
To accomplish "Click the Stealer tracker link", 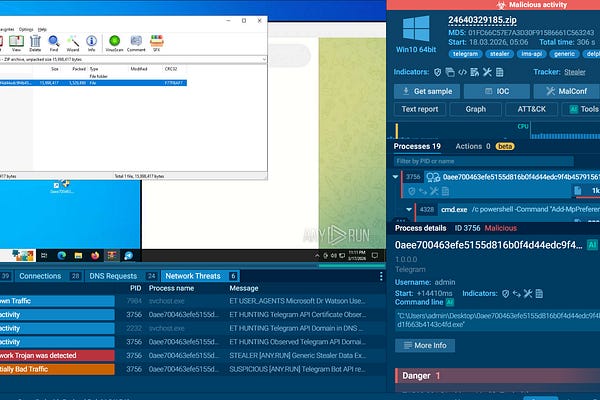I will pyautogui.click(x=575, y=72).
